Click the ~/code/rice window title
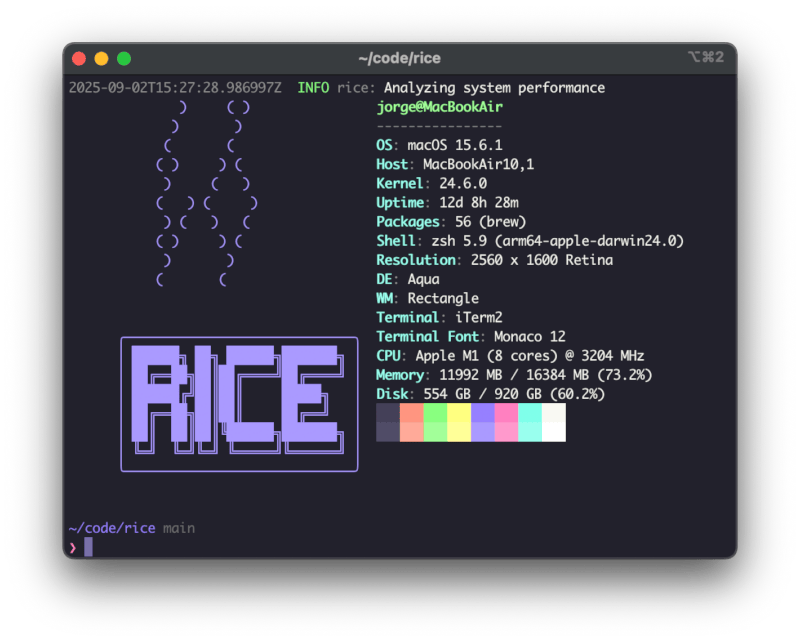This screenshot has height=642, width=800. (399, 59)
